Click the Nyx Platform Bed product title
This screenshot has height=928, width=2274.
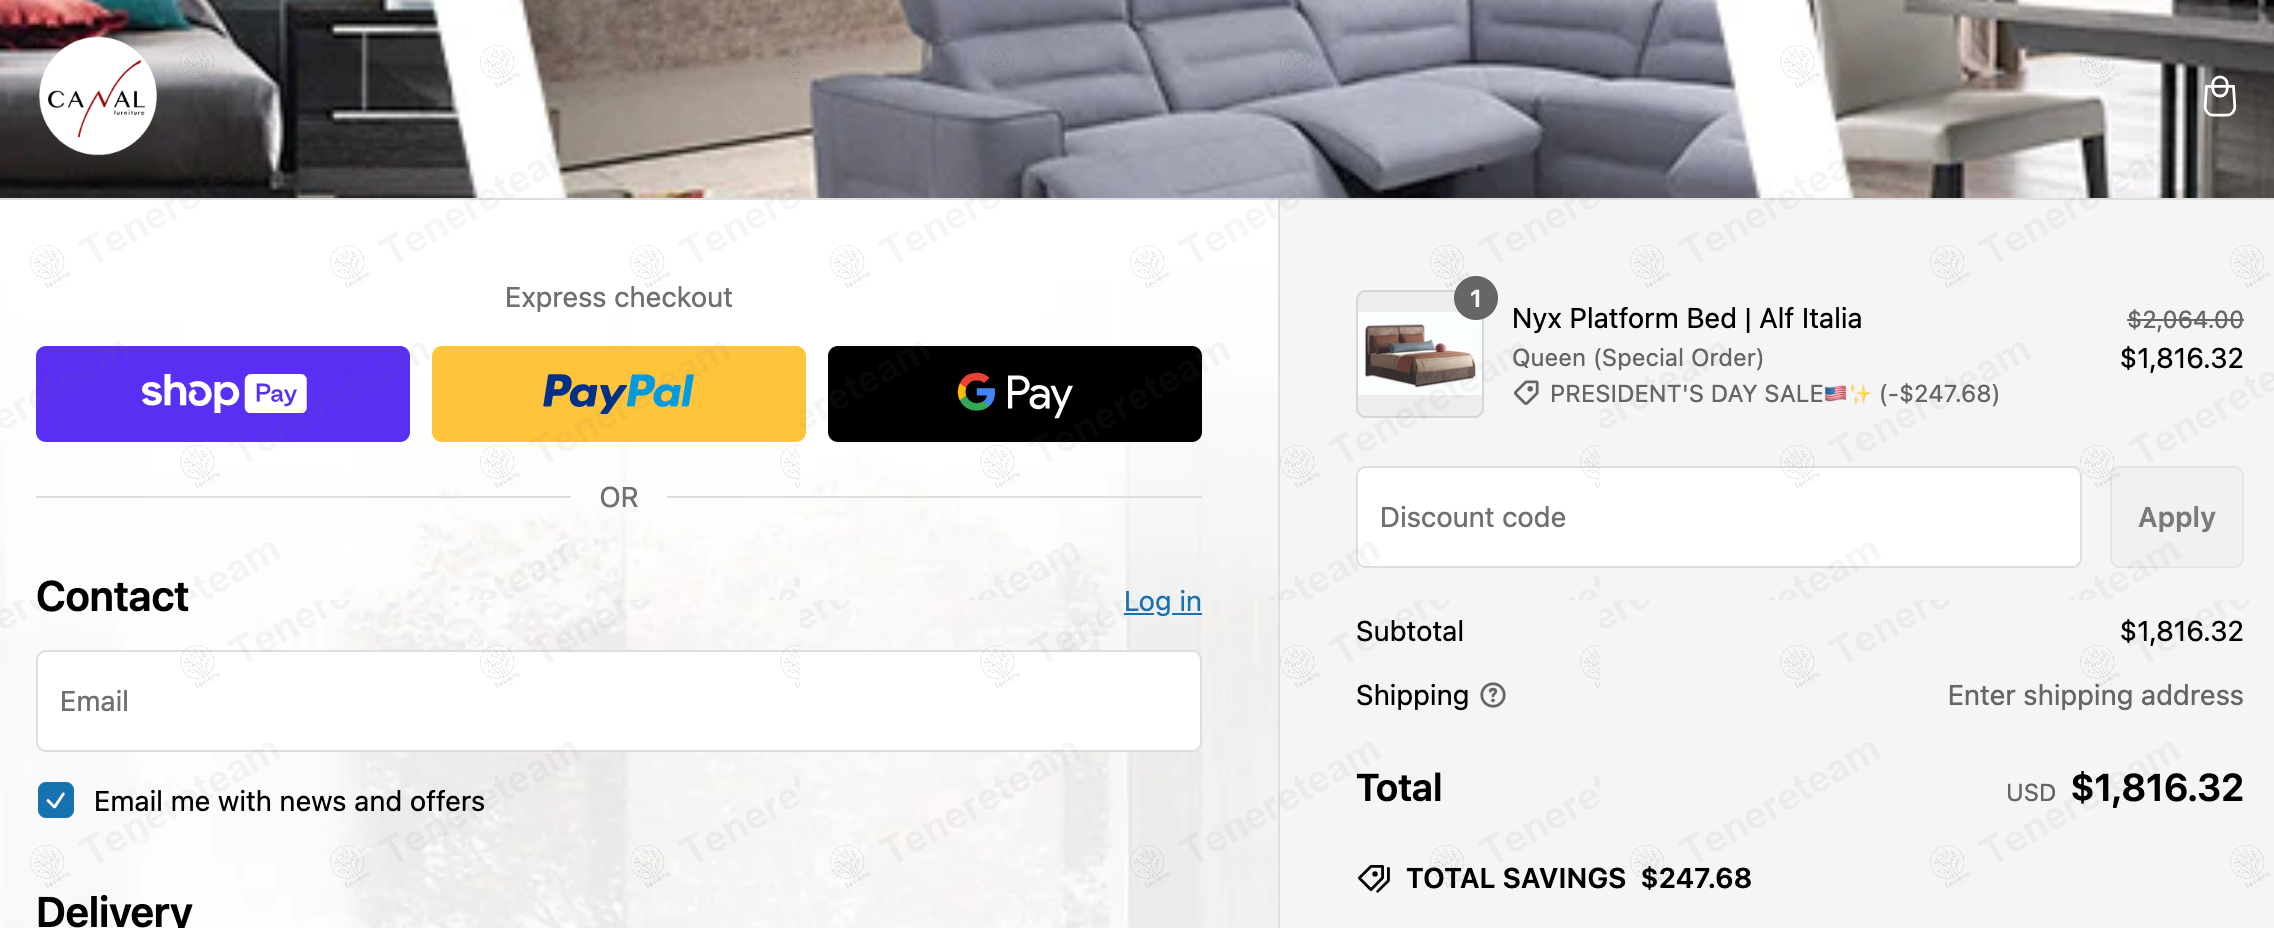(x=1686, y=318)
